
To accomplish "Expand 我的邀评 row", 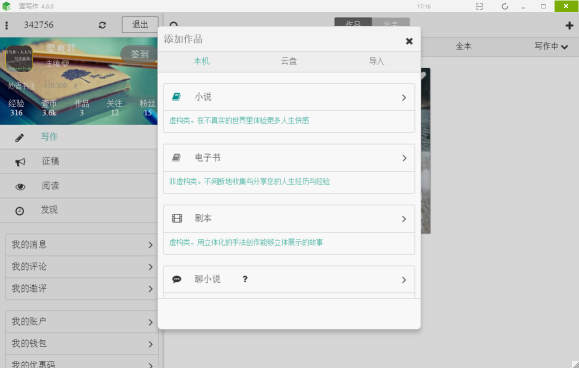I will (x=82, y=289).
